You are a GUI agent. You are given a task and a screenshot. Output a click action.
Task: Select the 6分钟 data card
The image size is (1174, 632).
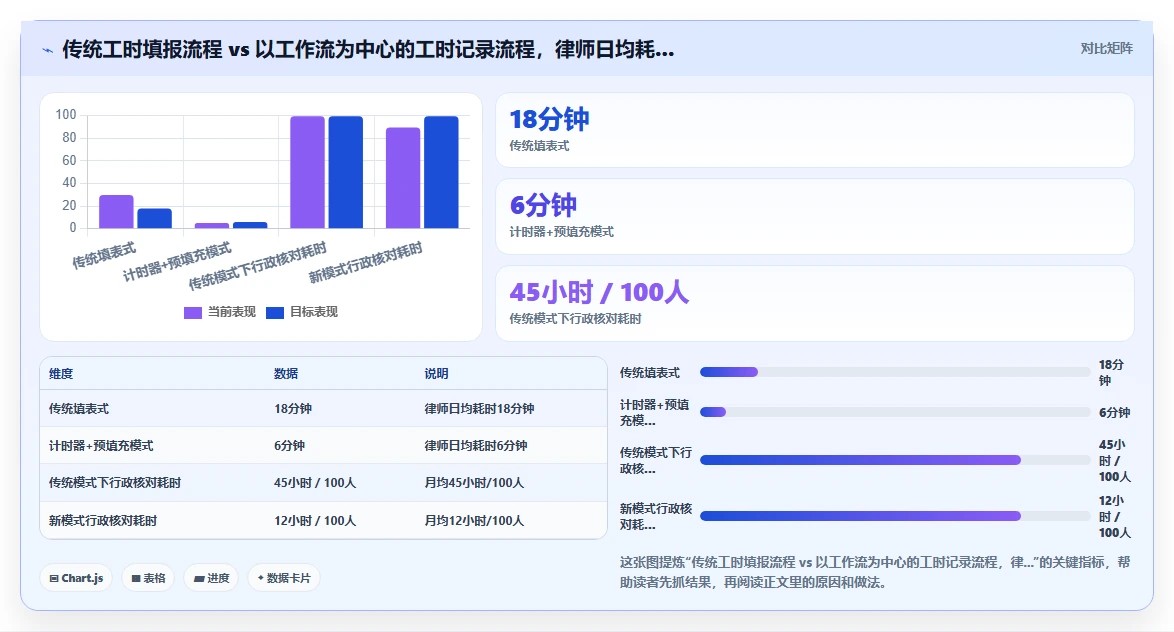(x=815, y=216)
